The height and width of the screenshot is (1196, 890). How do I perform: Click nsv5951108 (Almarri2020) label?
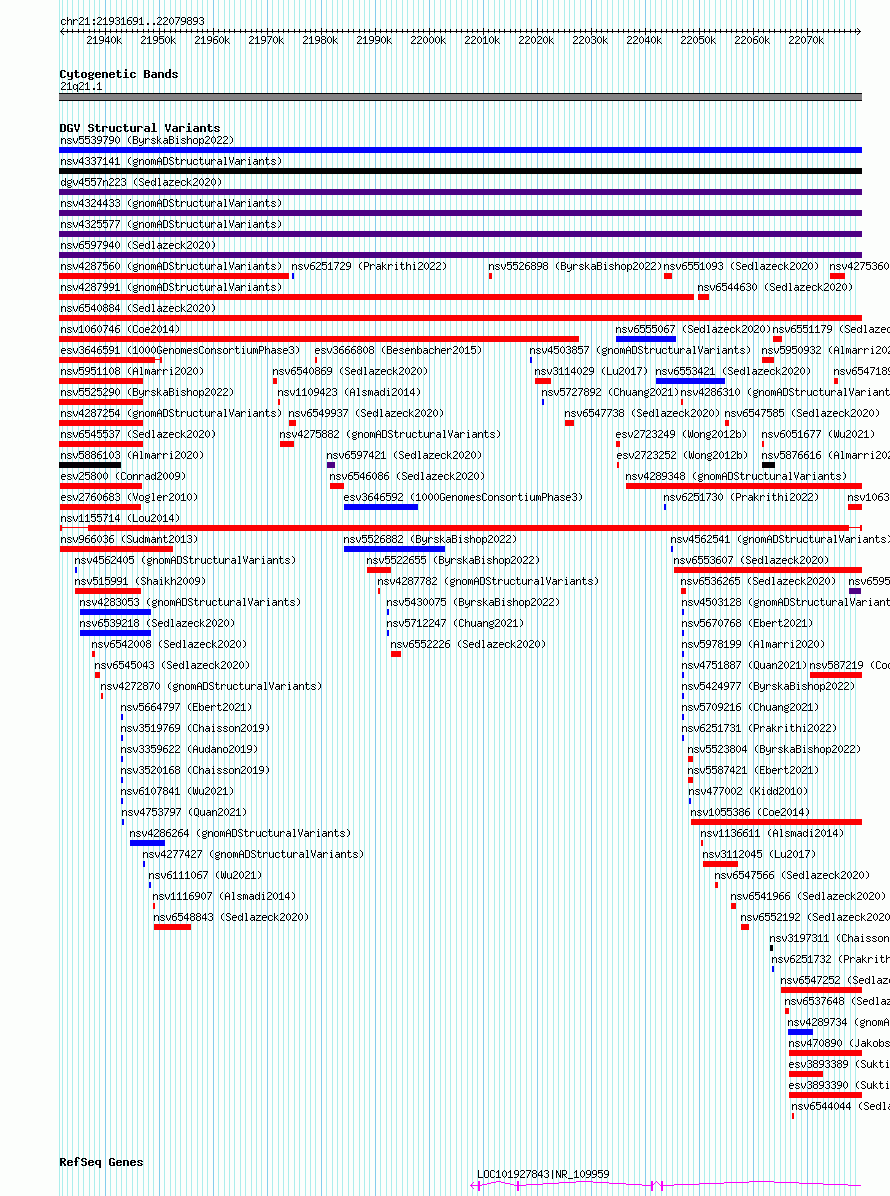click(132, 371)
